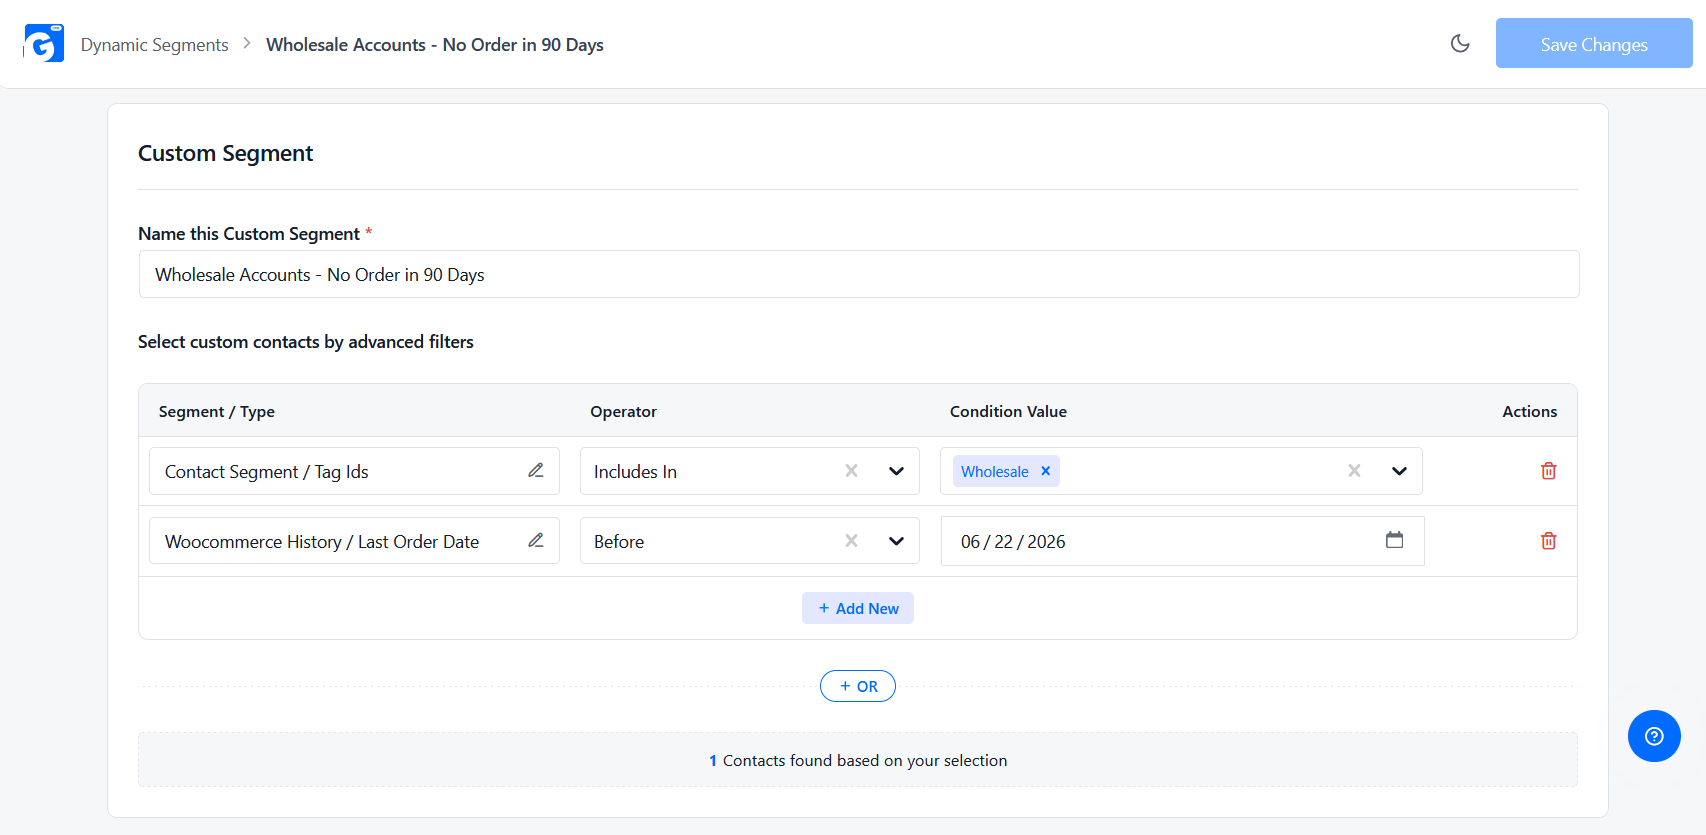This screenshot has width=1706, height=835.
Task: Go to Dynamic Segments breadcrumb
Action: [x=154, y=45]
